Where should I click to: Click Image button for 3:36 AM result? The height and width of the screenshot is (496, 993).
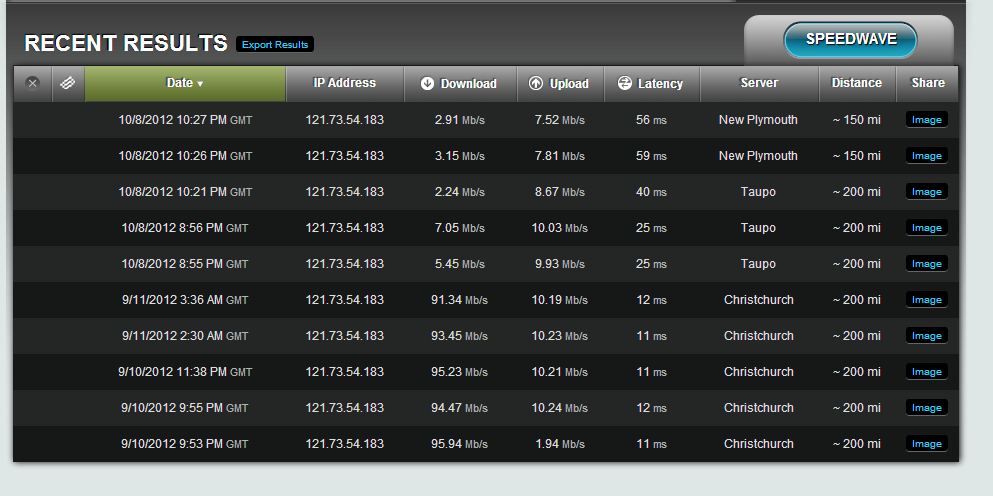(x=927, y=300)
